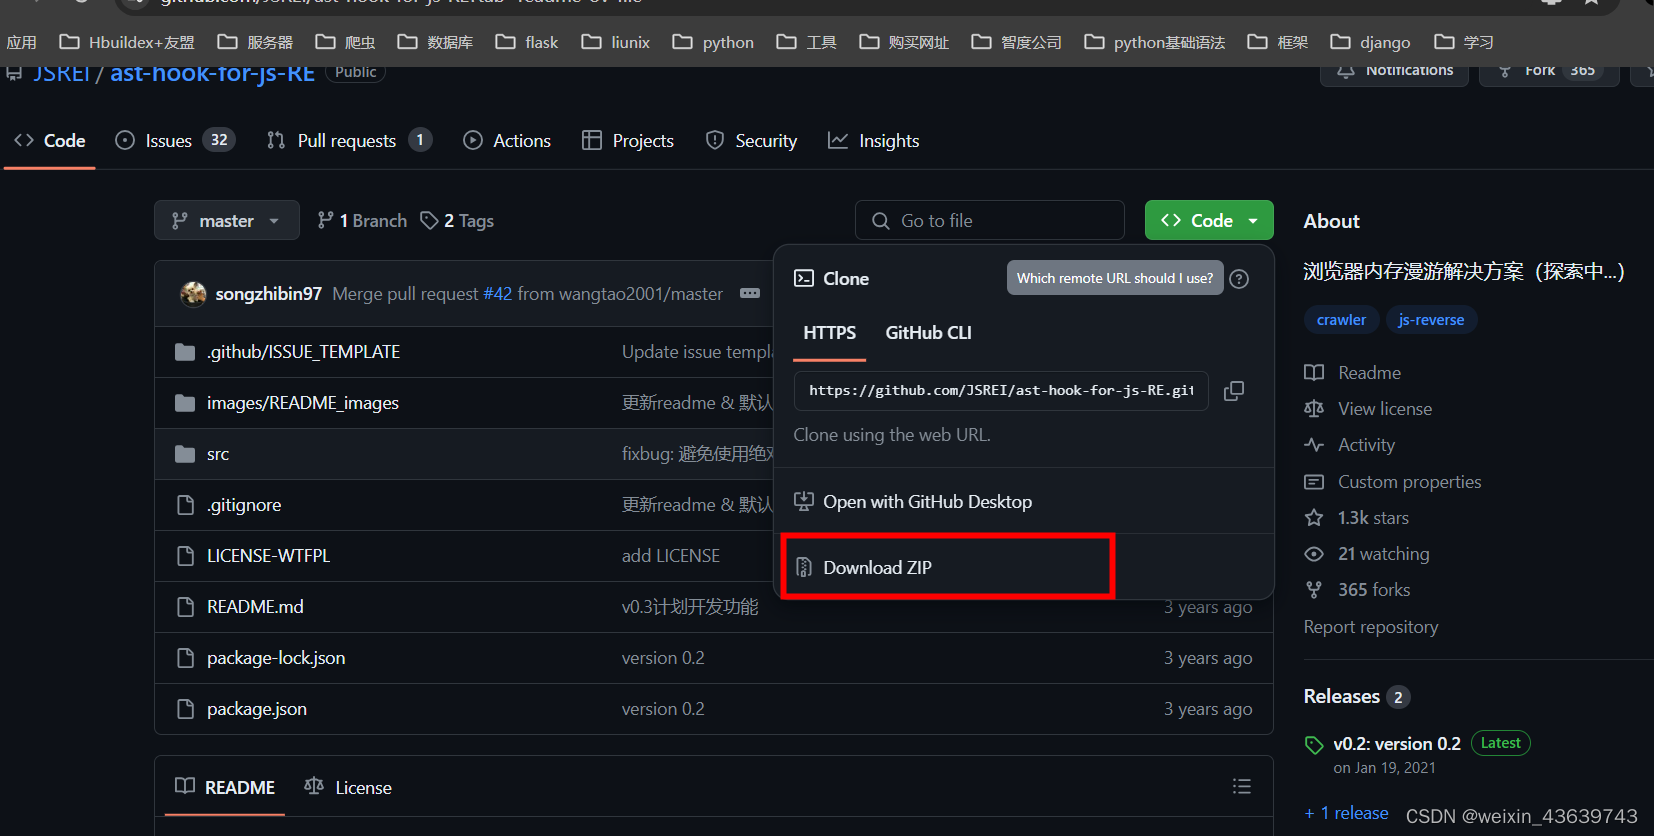Screen dimensions: 1654x836
Task: Open the Projects tab
Action: click(x=628, y=140)
